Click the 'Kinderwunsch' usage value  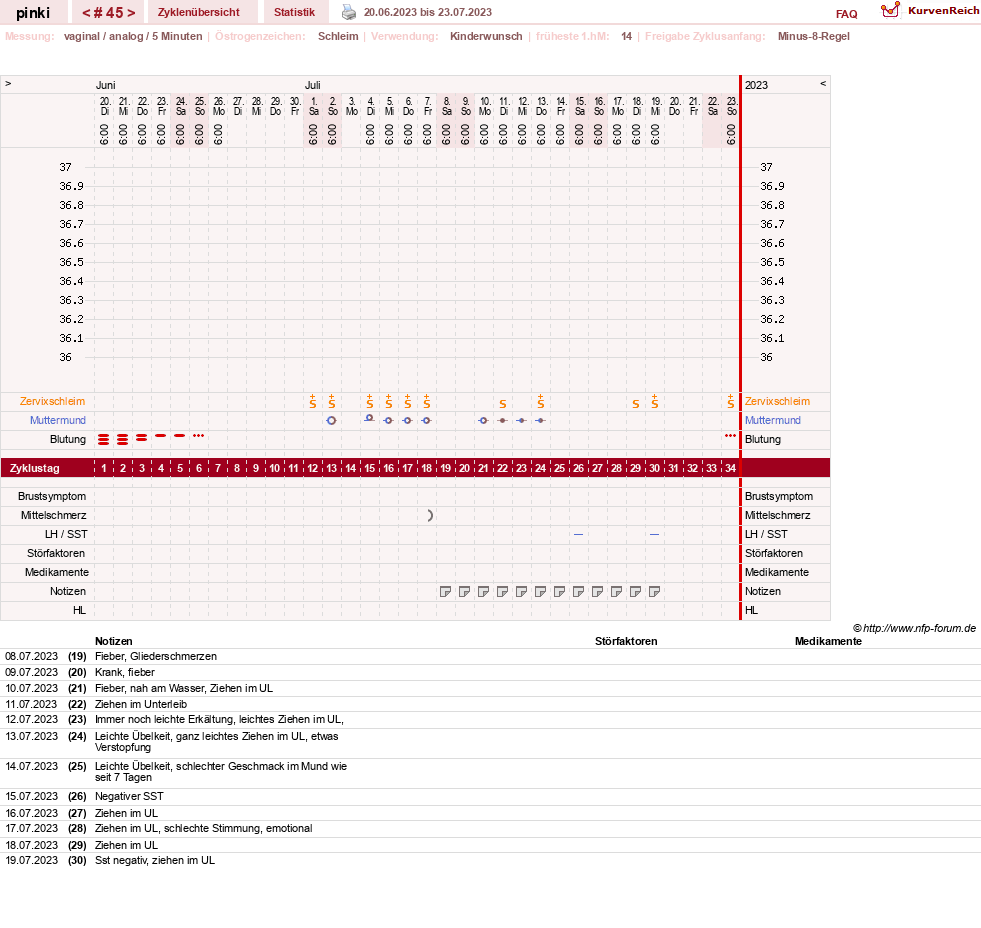click(486, 36)
